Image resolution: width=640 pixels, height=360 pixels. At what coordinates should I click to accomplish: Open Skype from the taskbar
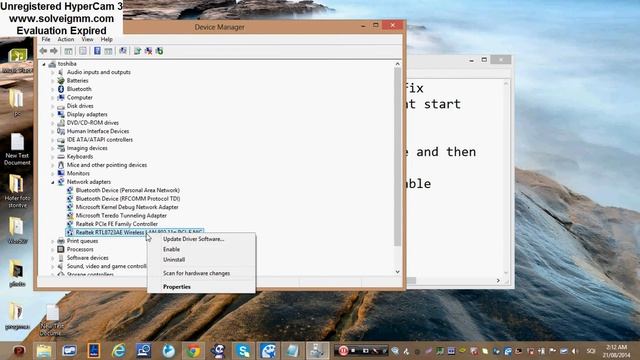[243, 351]
